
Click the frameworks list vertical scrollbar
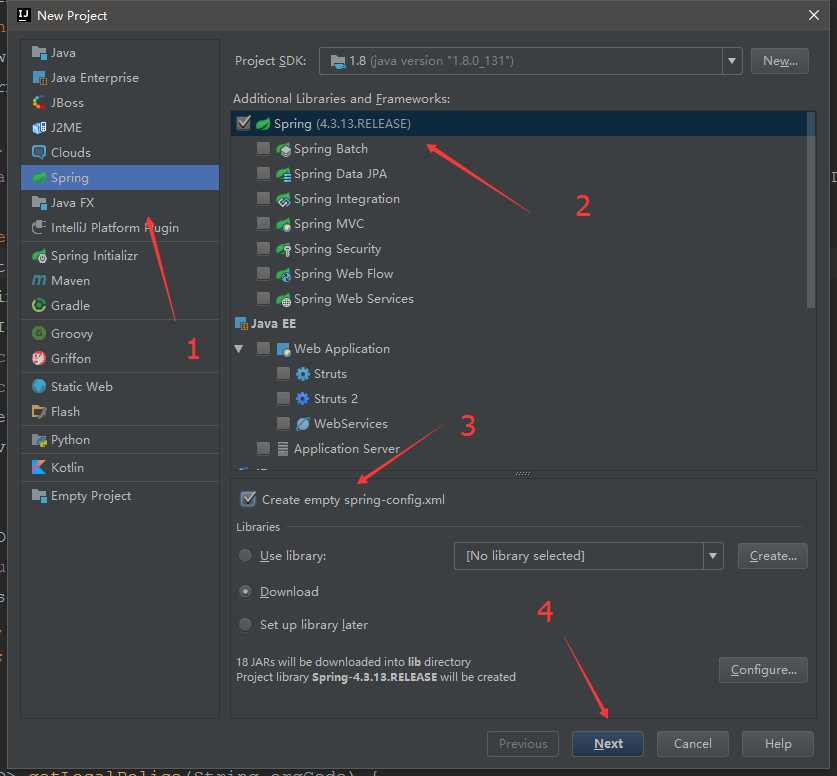click(x=811, y=210)
